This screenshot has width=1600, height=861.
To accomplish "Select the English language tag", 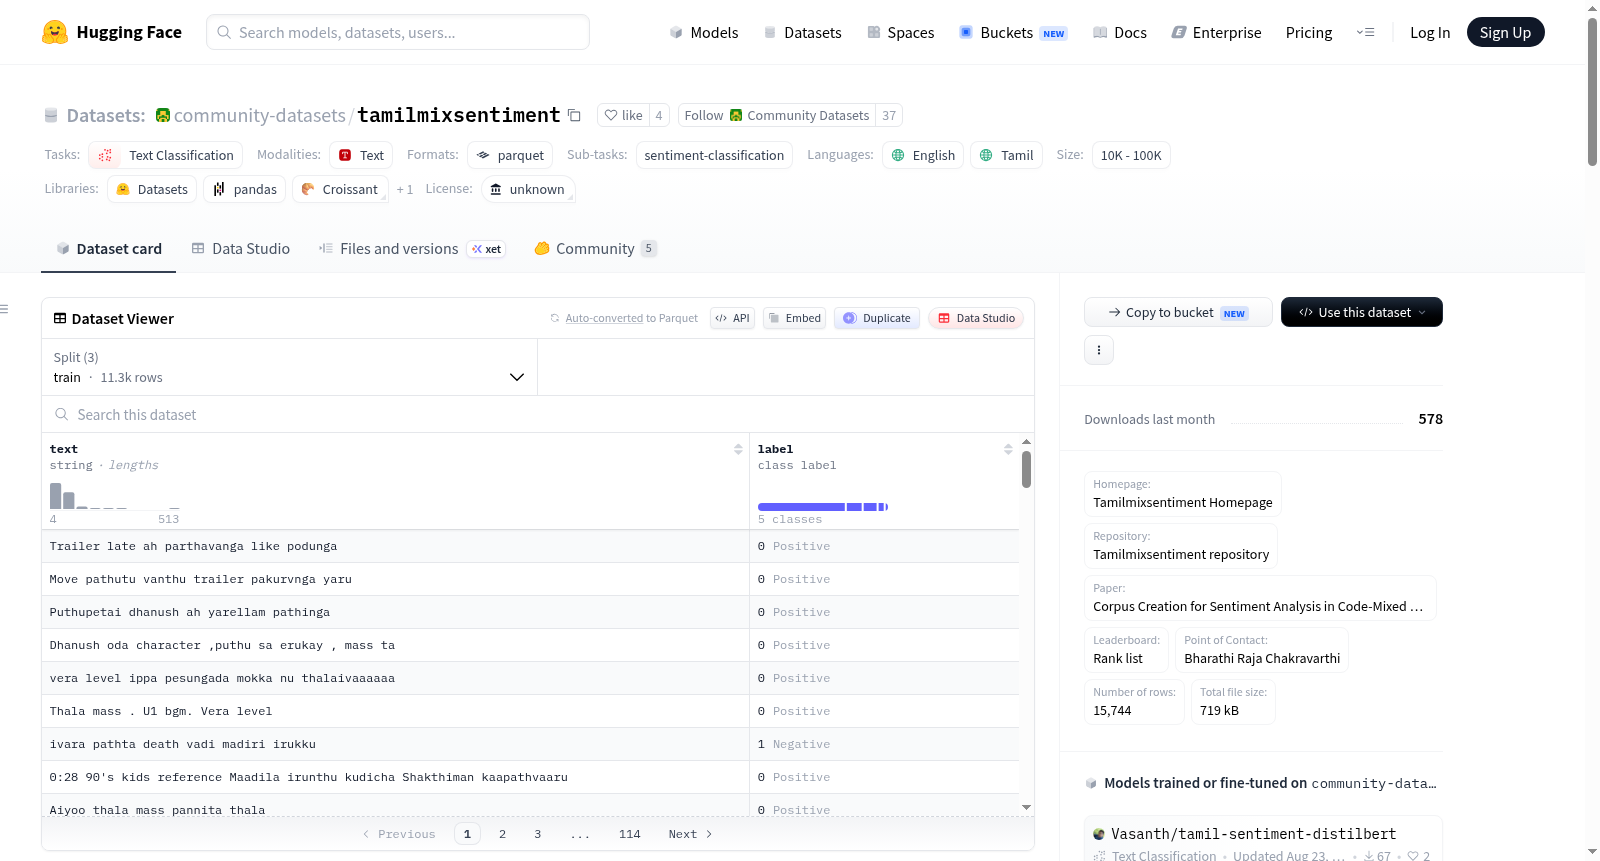I will (x=923, y=155).
